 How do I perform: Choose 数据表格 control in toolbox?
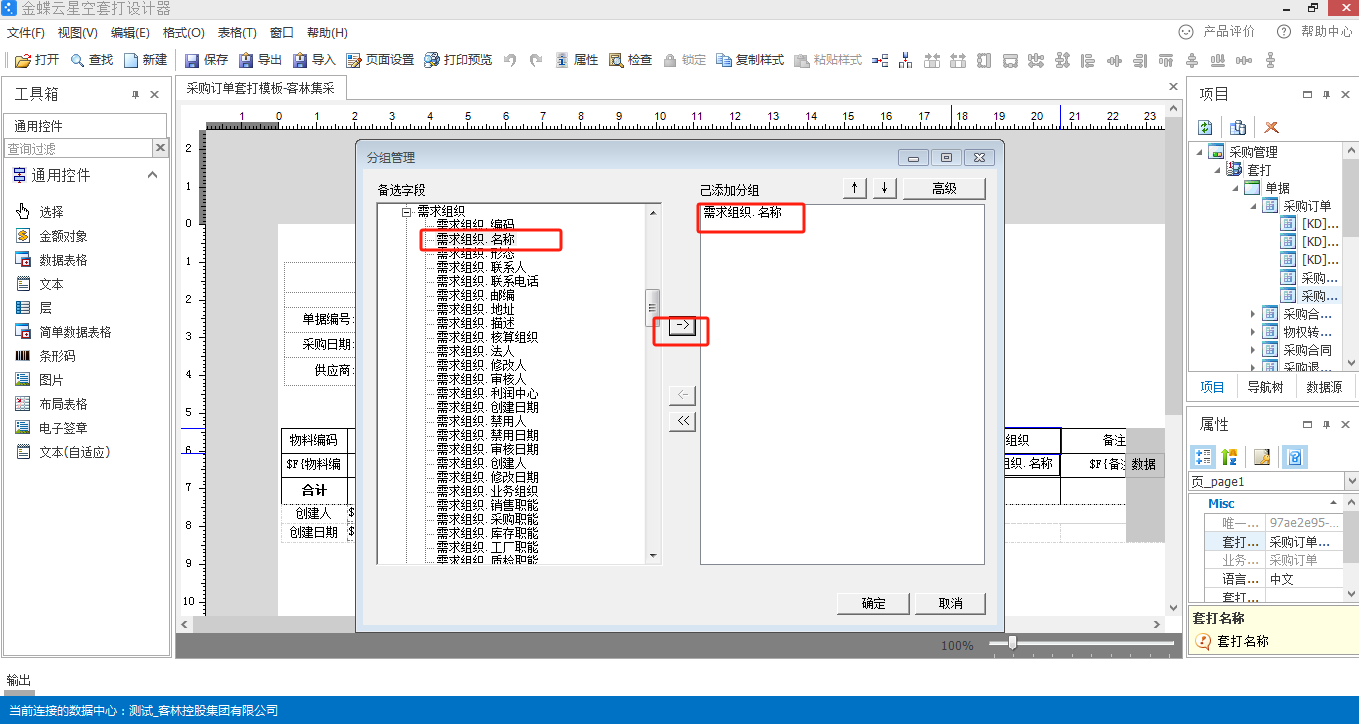(51, 260)
